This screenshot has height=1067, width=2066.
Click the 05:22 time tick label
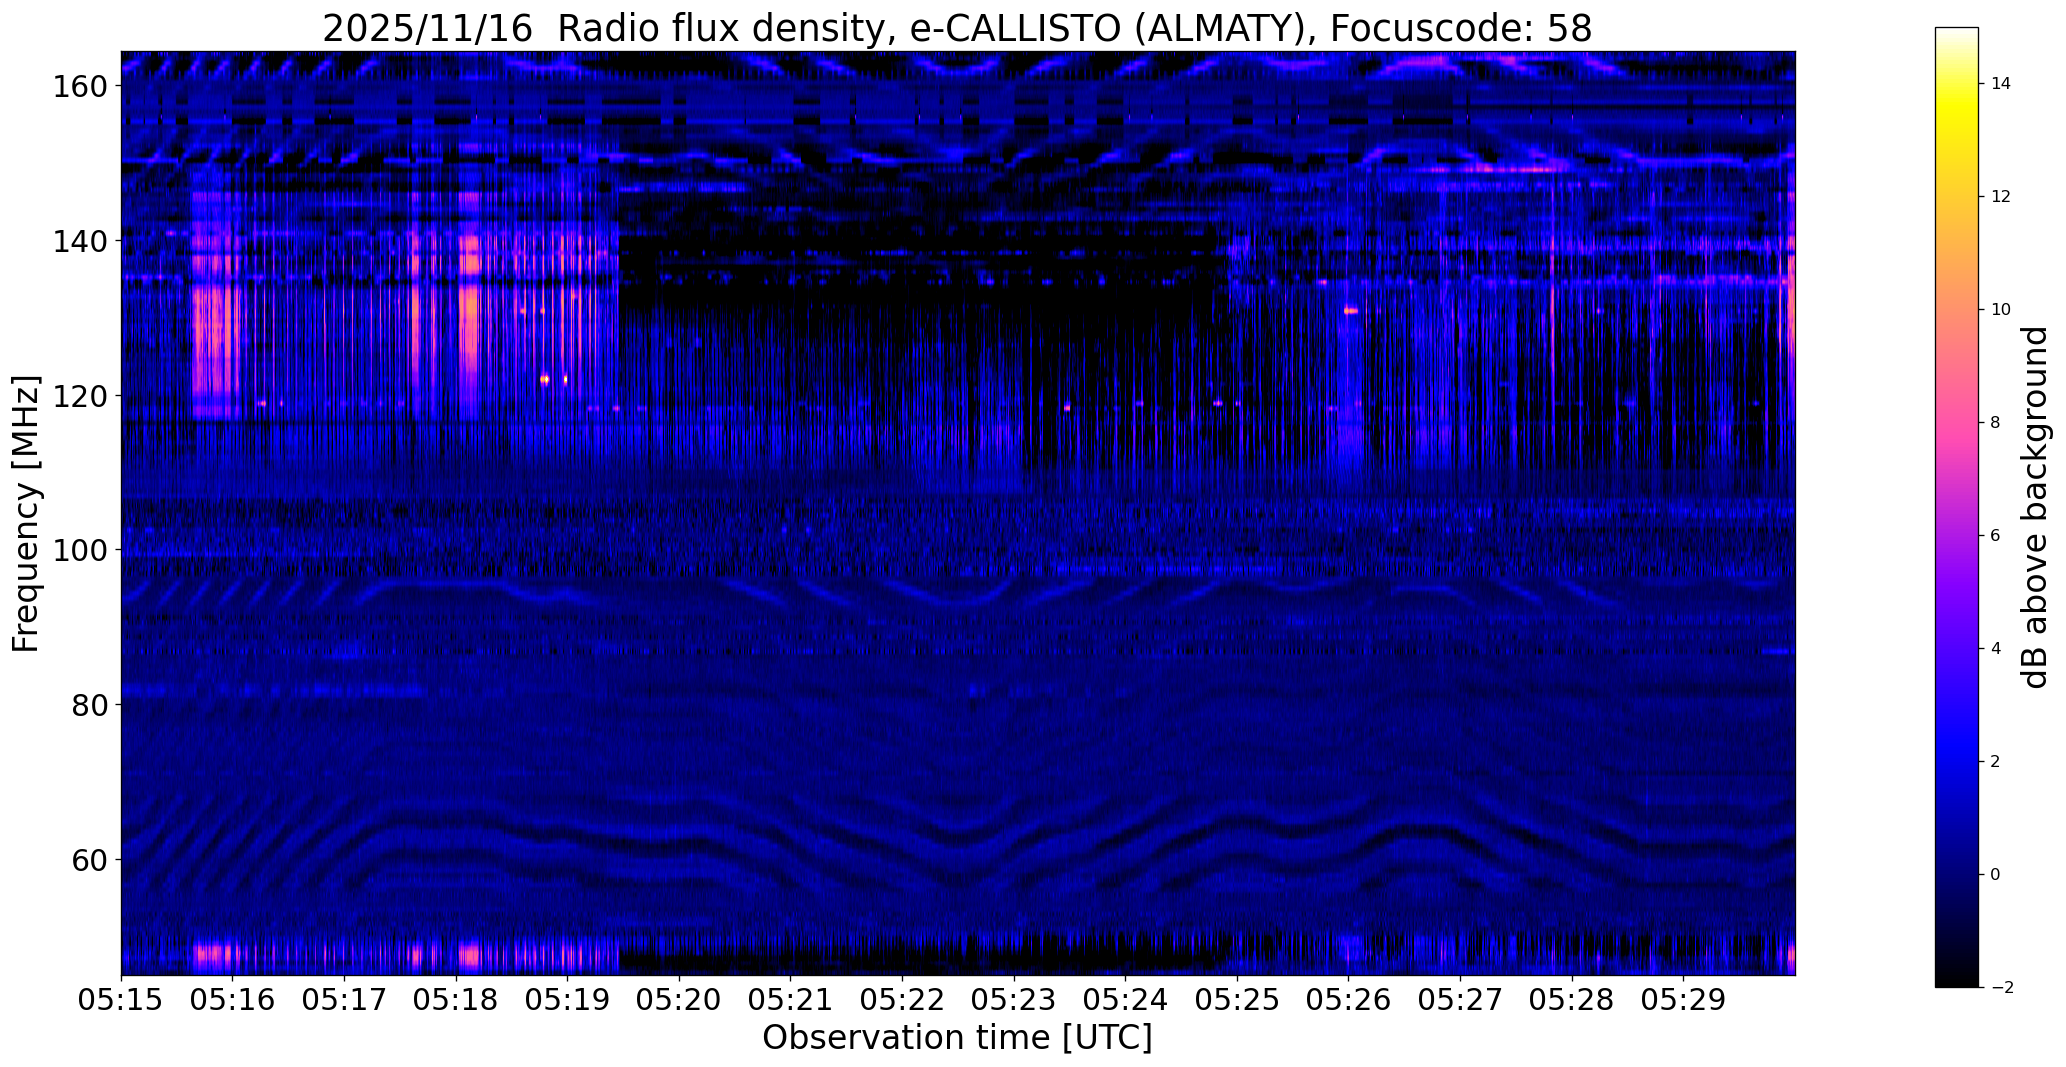(903, 999)
